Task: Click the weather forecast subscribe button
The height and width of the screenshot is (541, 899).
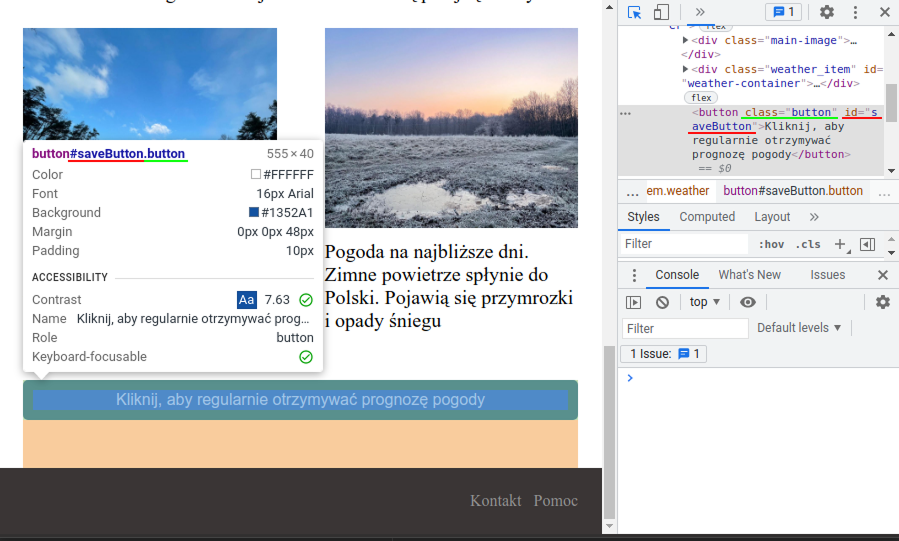Action: coord(300,400)
